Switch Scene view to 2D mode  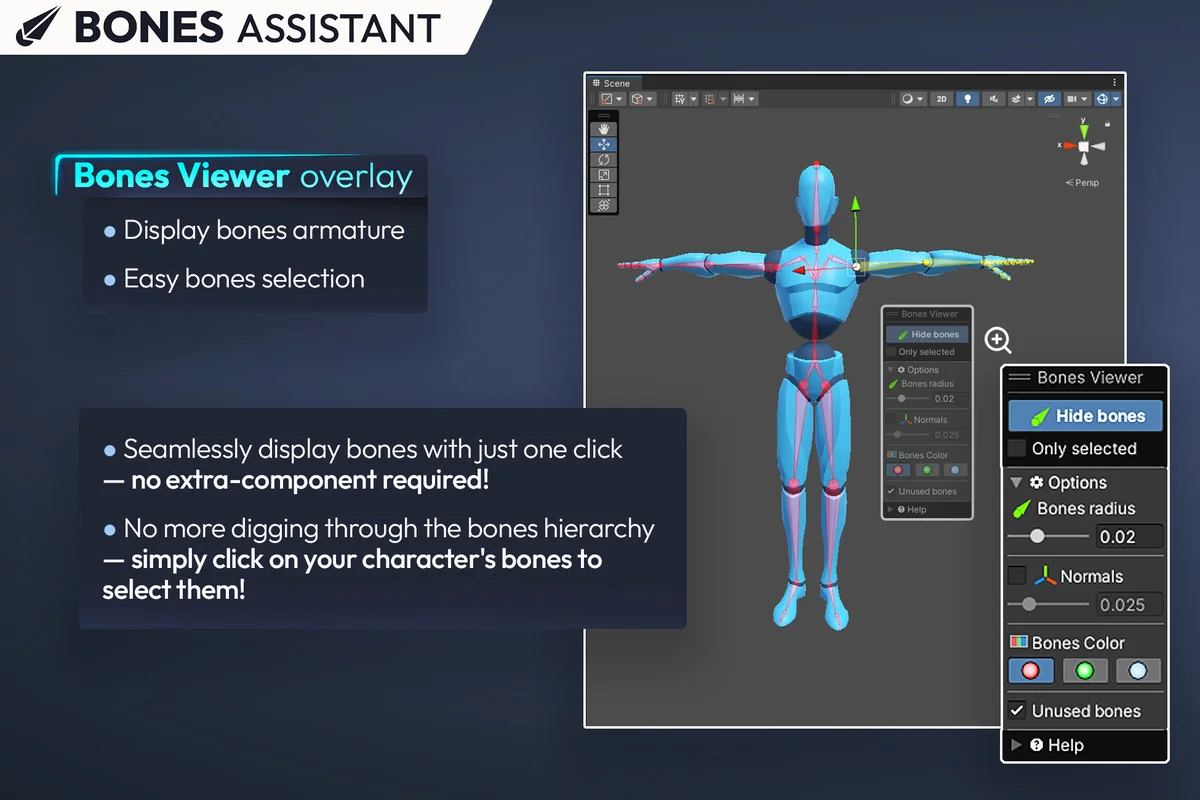coord(943,98)
